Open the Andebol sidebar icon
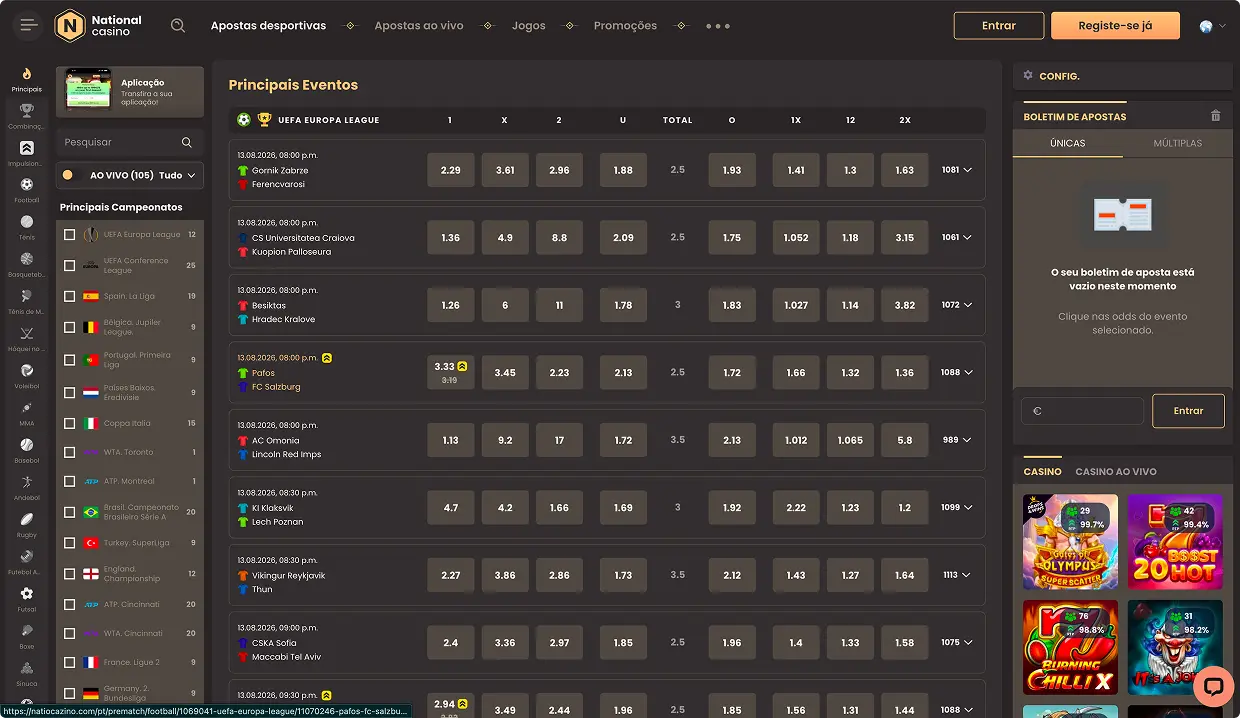Screen dimensions: 1240x718 (27, 487)
